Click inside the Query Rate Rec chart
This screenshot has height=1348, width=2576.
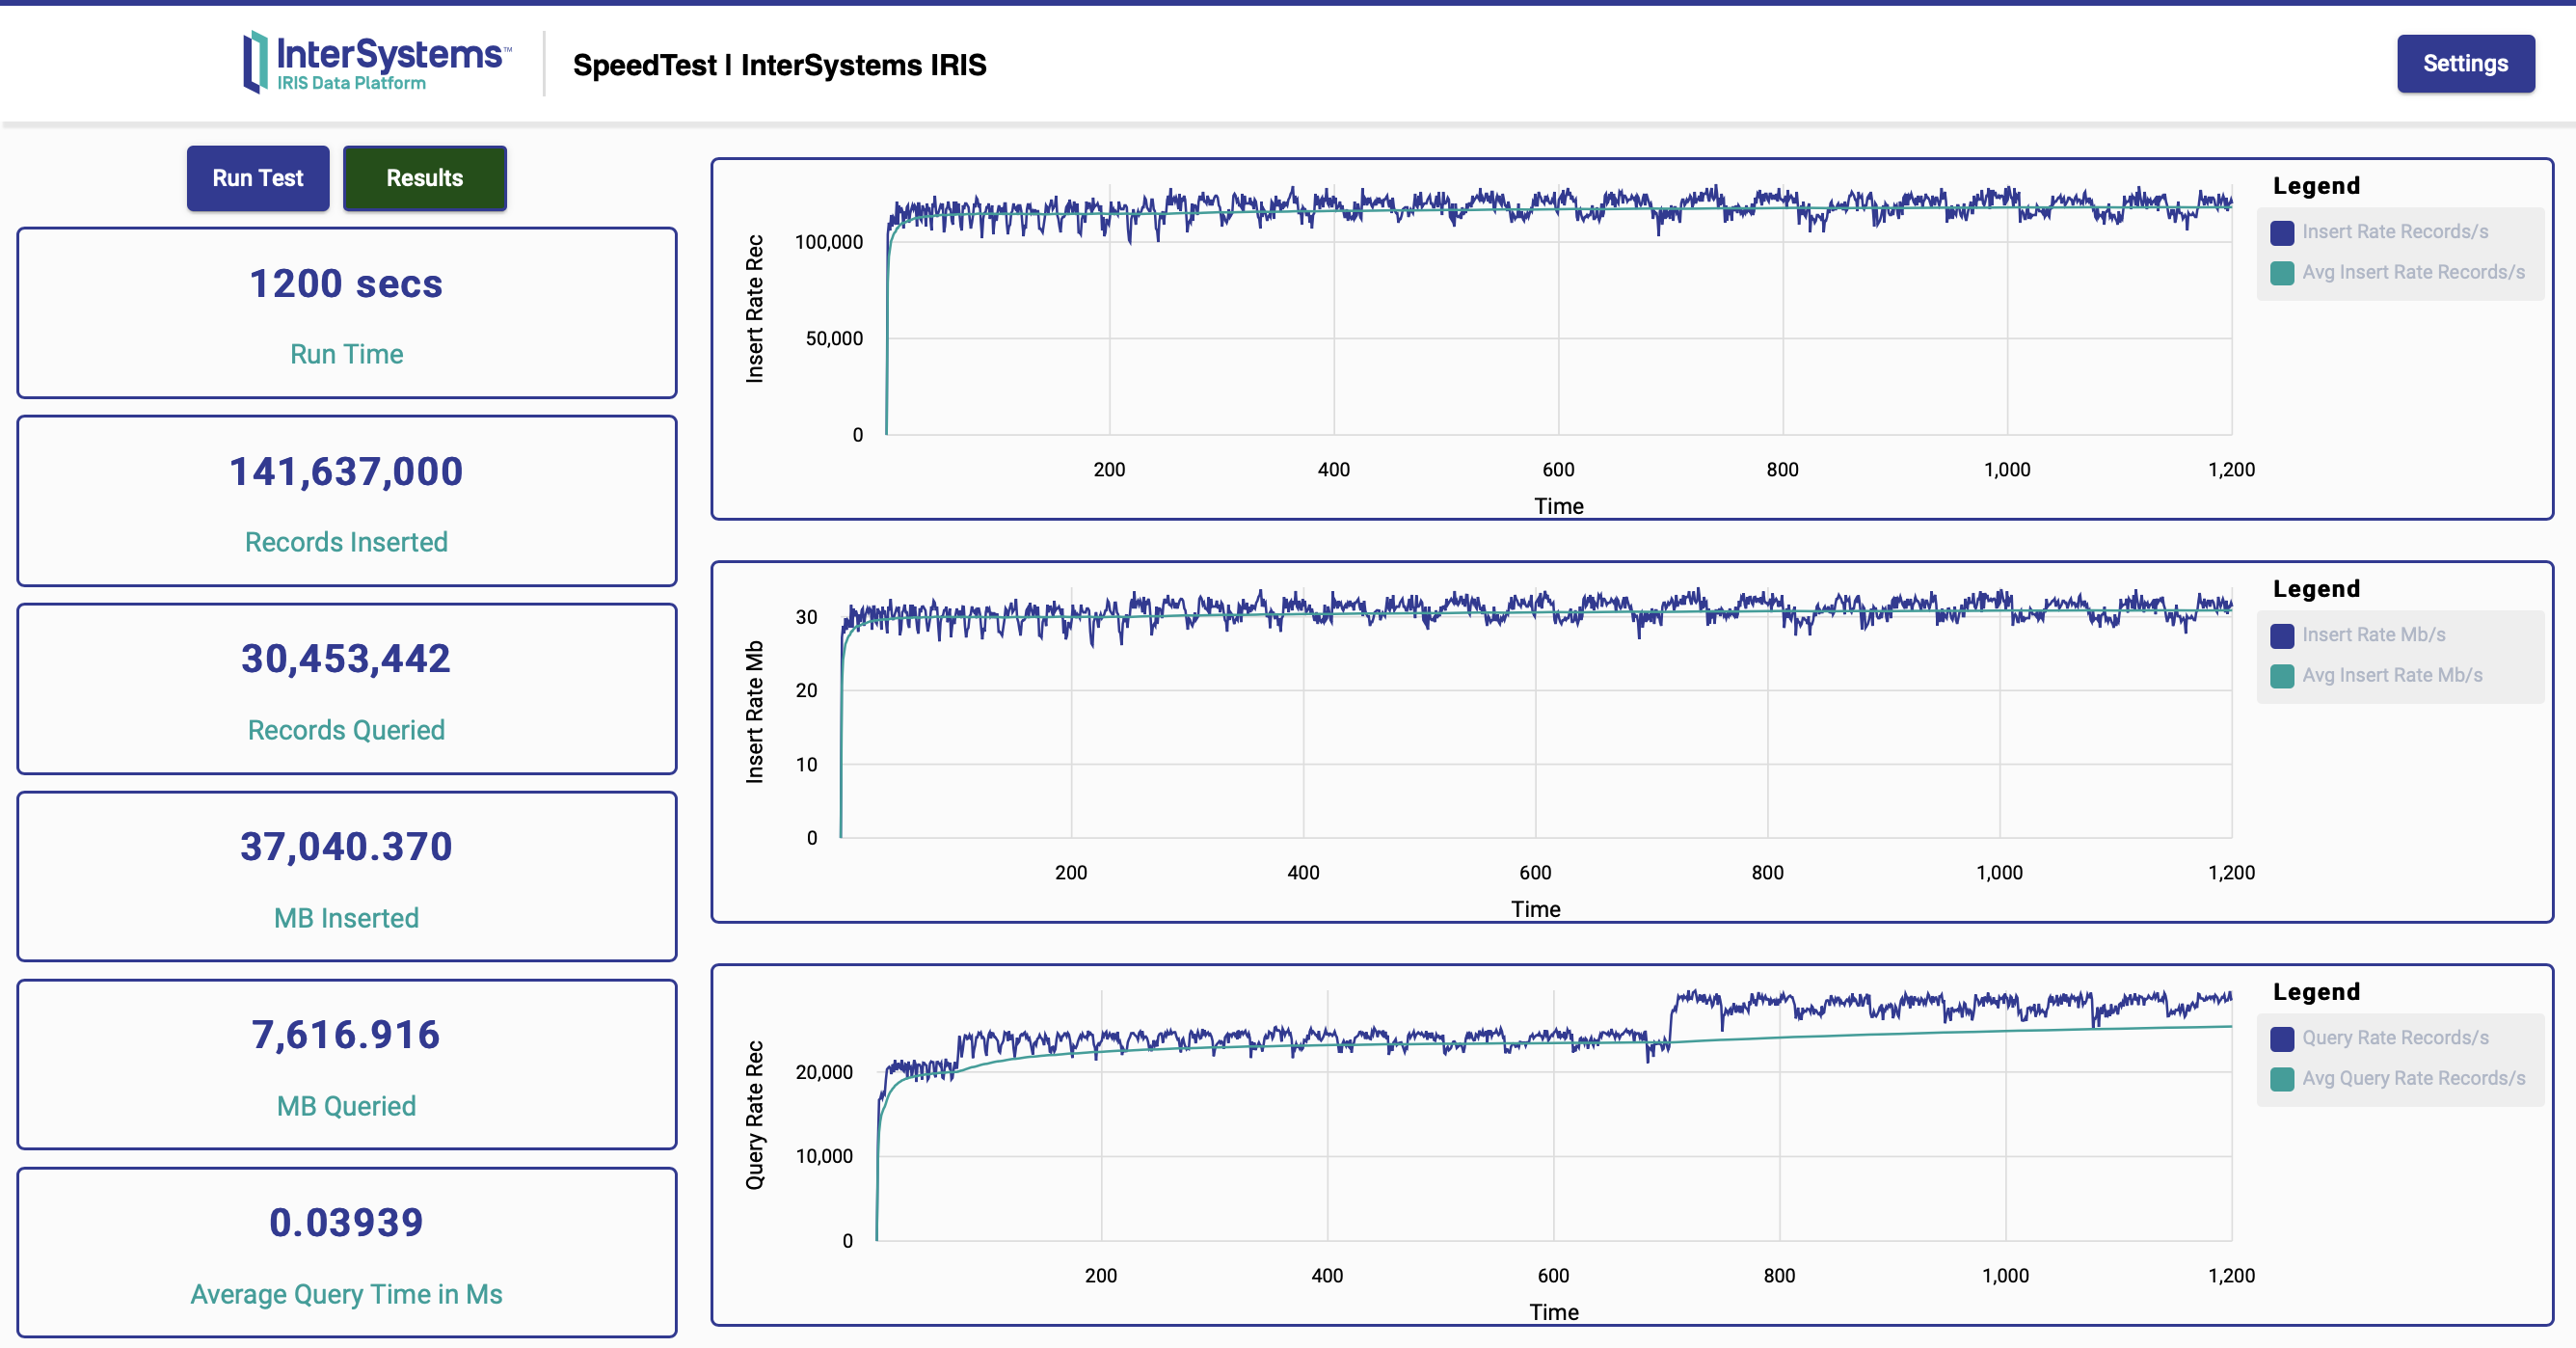point(1550,1150)
